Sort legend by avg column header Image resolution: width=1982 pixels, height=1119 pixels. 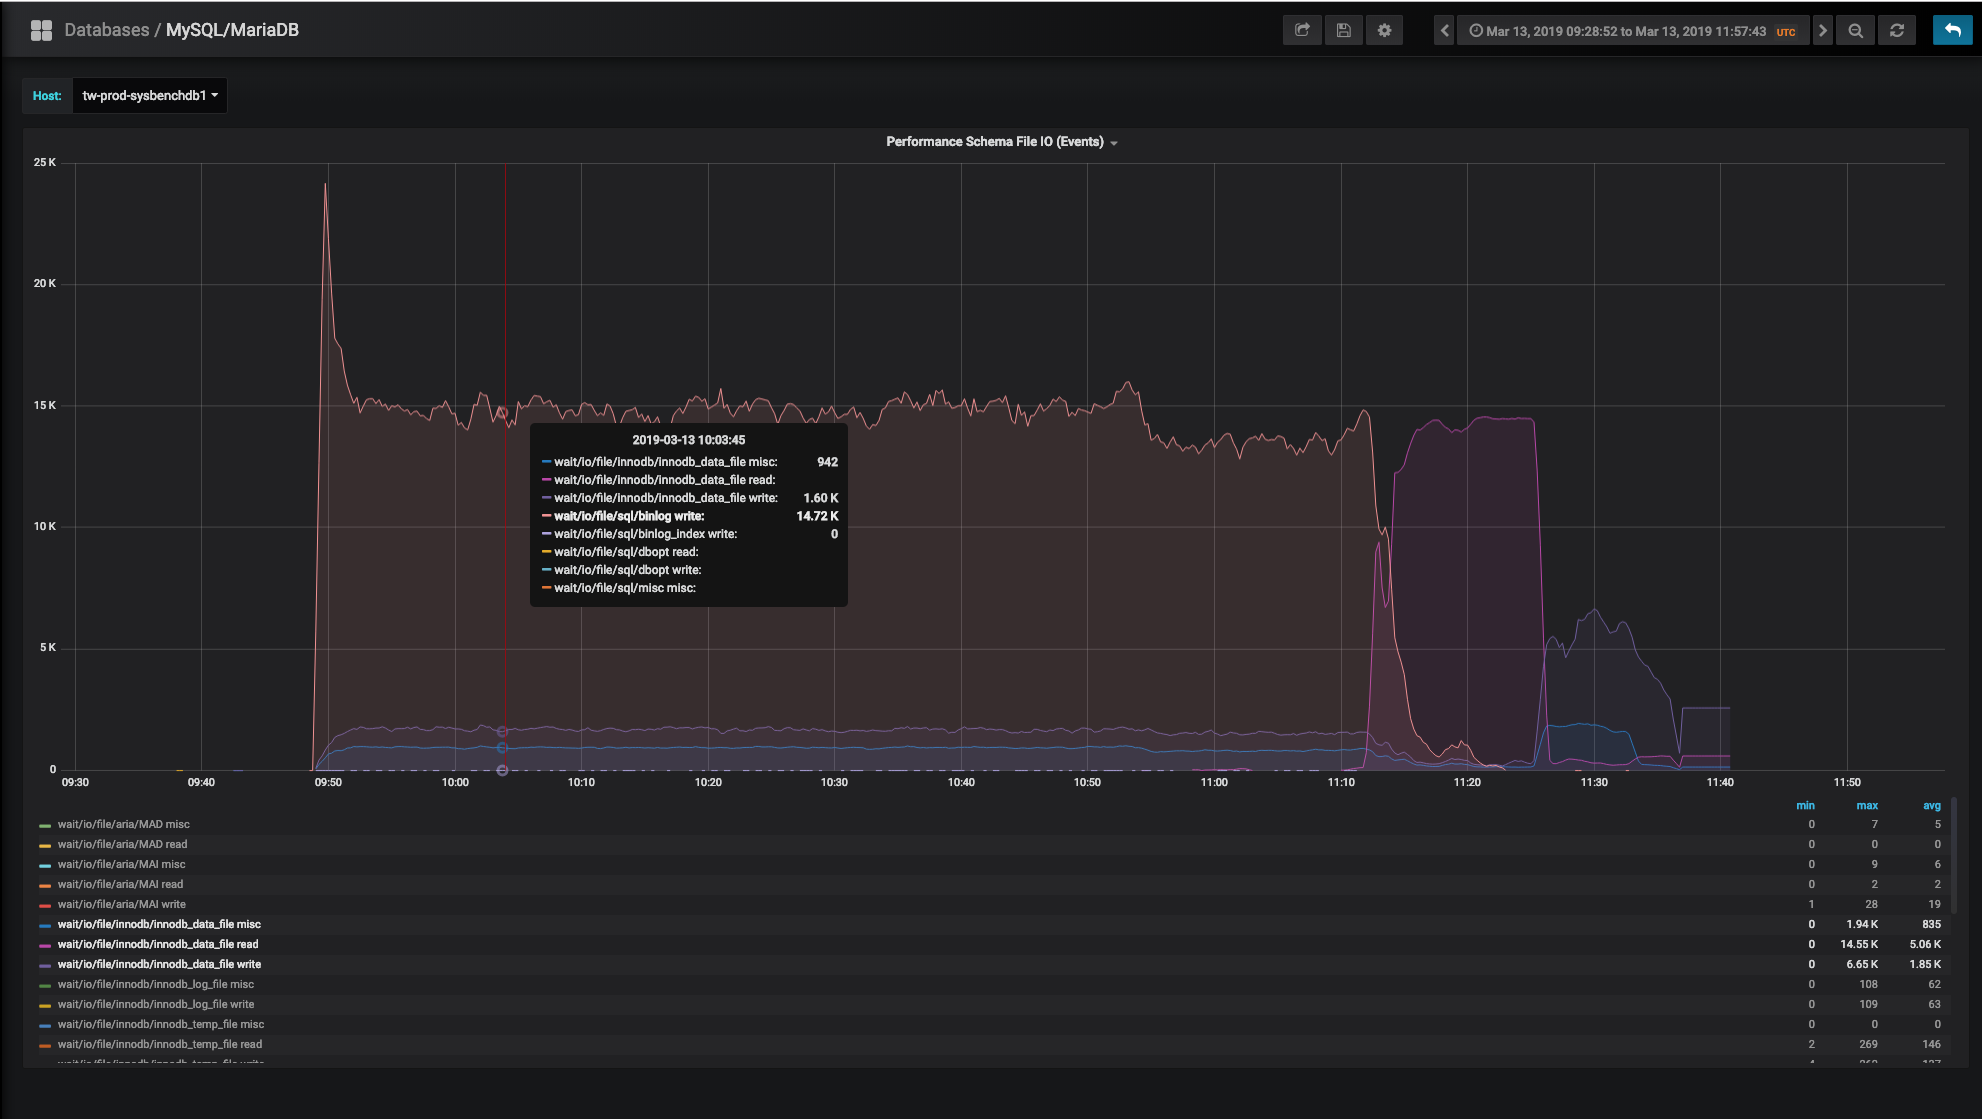1931,805
